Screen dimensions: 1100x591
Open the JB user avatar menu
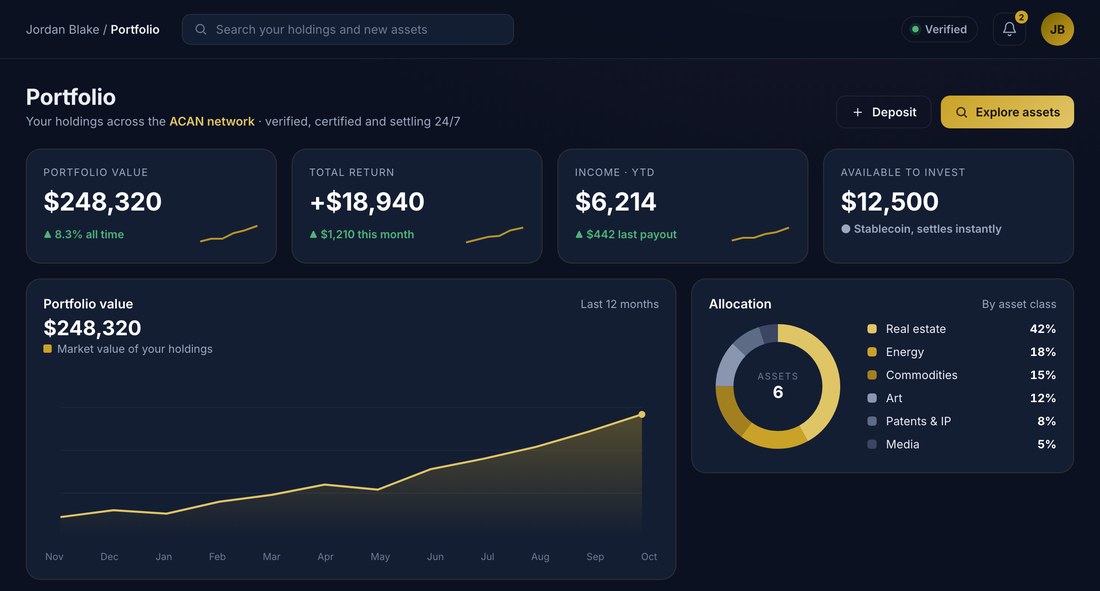[1057, 29]
